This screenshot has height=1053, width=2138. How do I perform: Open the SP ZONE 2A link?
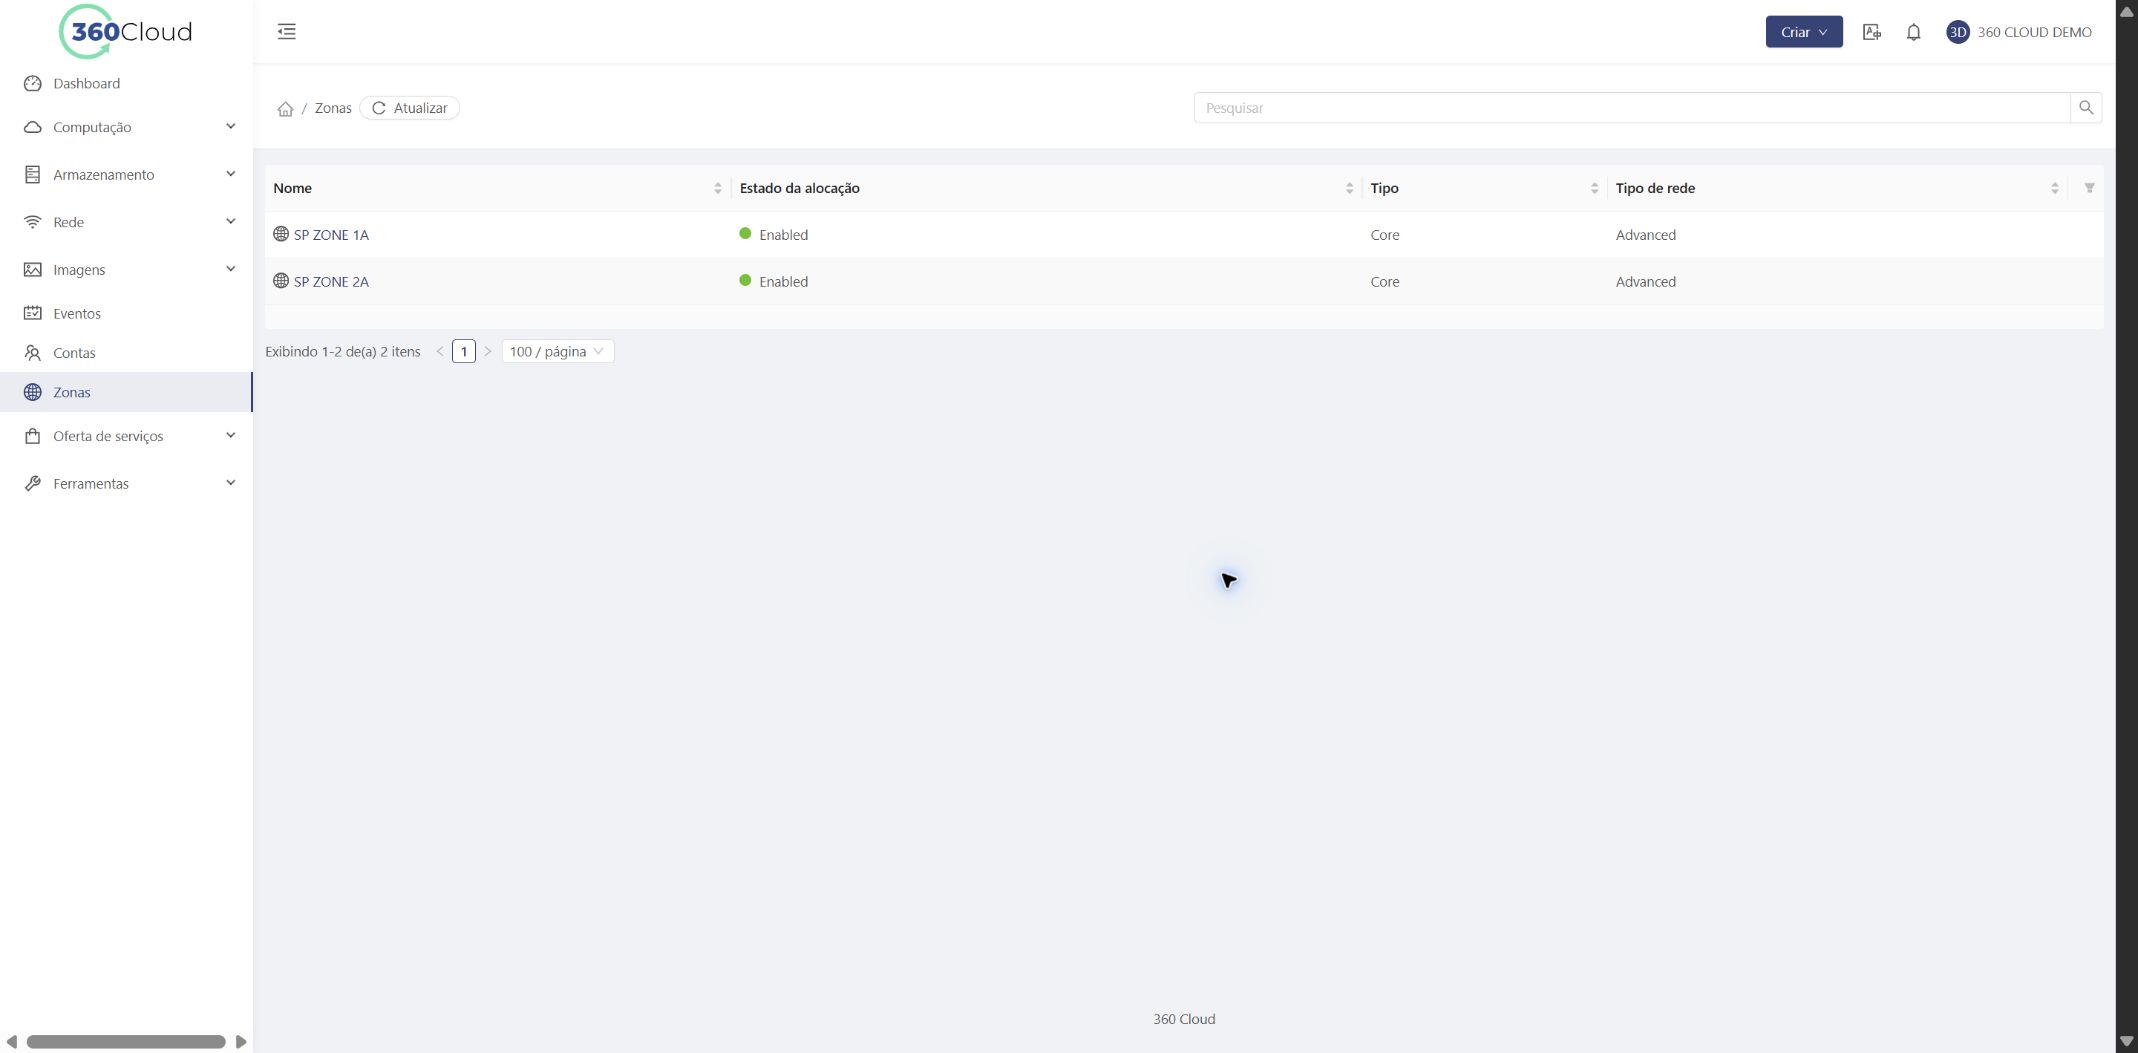[331, 282]
